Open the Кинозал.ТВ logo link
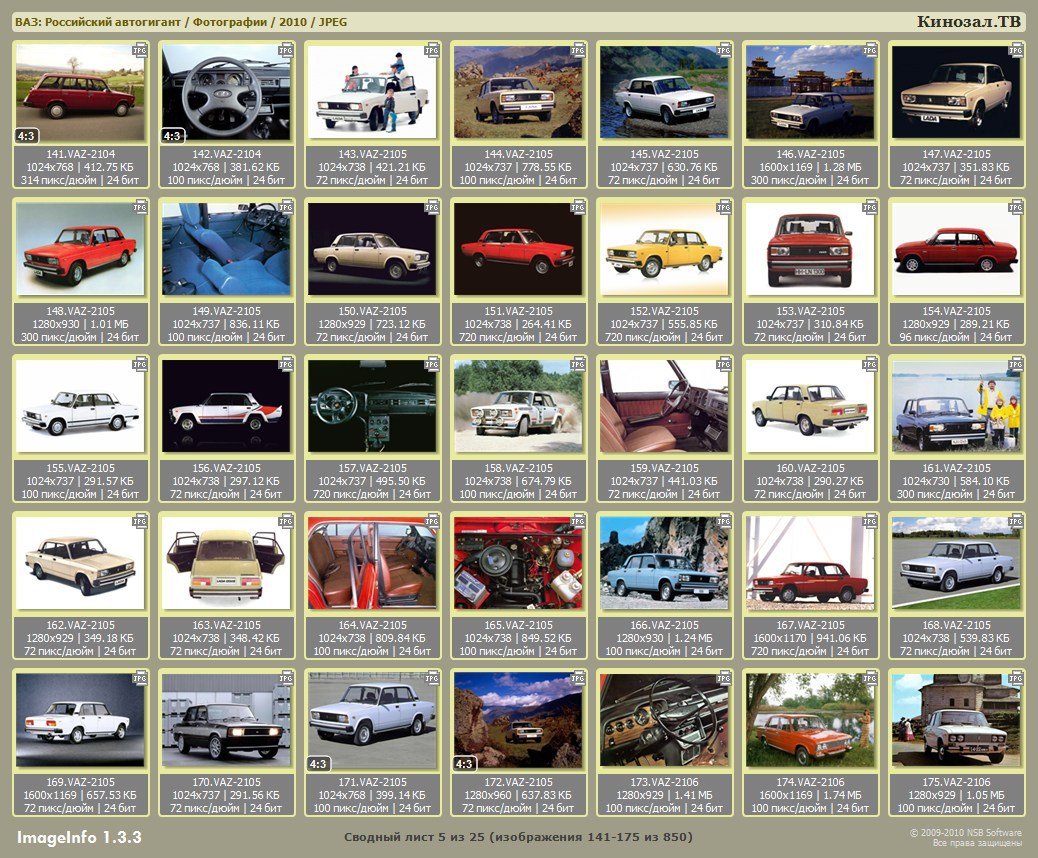Screen dimensions: 1038x858 click(969, 22)
